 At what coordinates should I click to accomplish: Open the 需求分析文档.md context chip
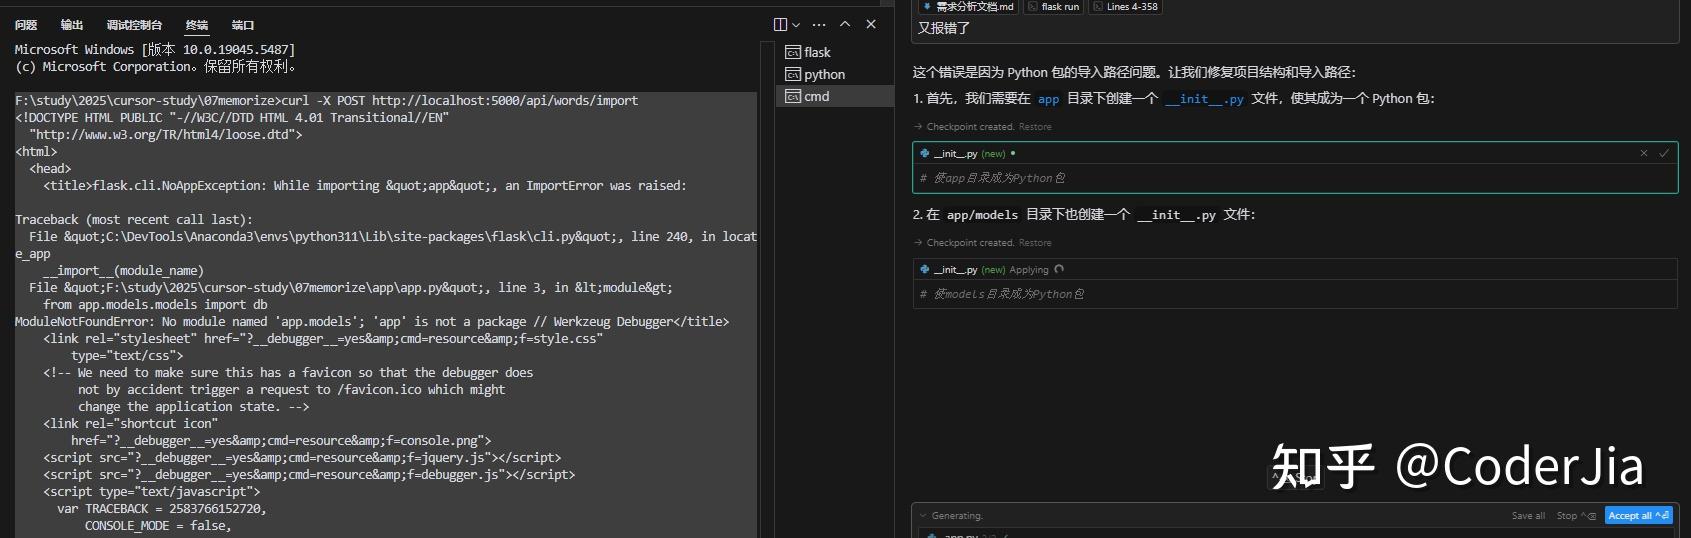967,6
